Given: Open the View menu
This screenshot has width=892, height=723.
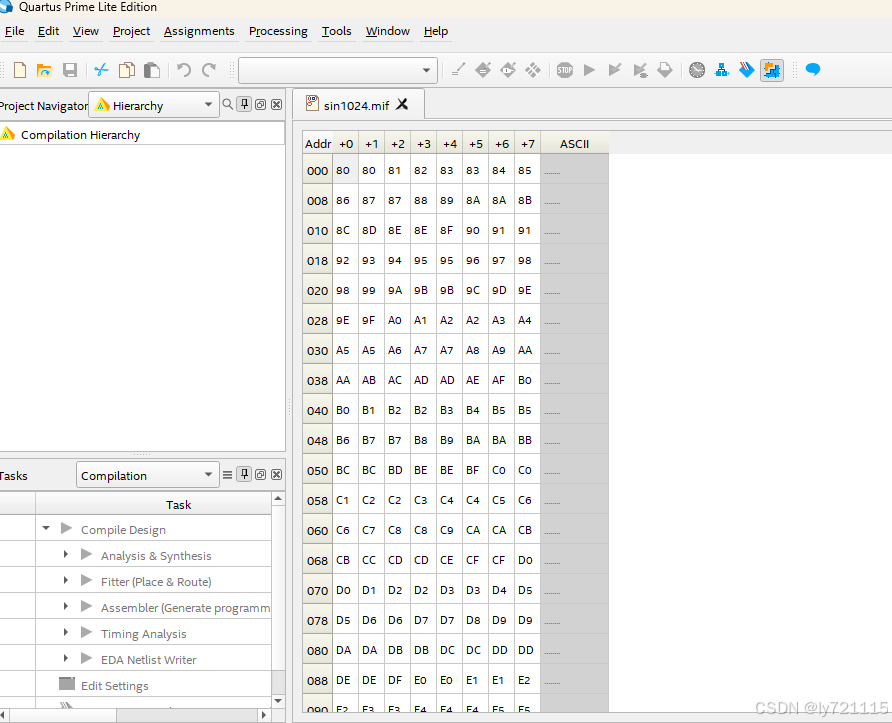Looking at the screenshot, I should coord(86,31).
